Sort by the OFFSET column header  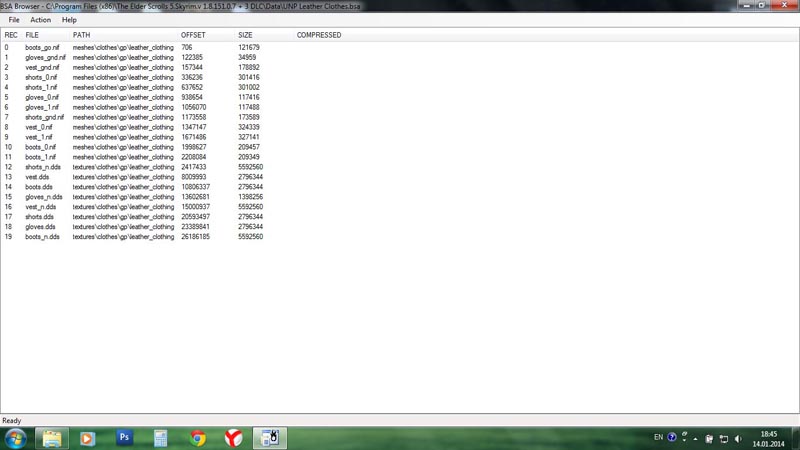[x=193, y=35]
